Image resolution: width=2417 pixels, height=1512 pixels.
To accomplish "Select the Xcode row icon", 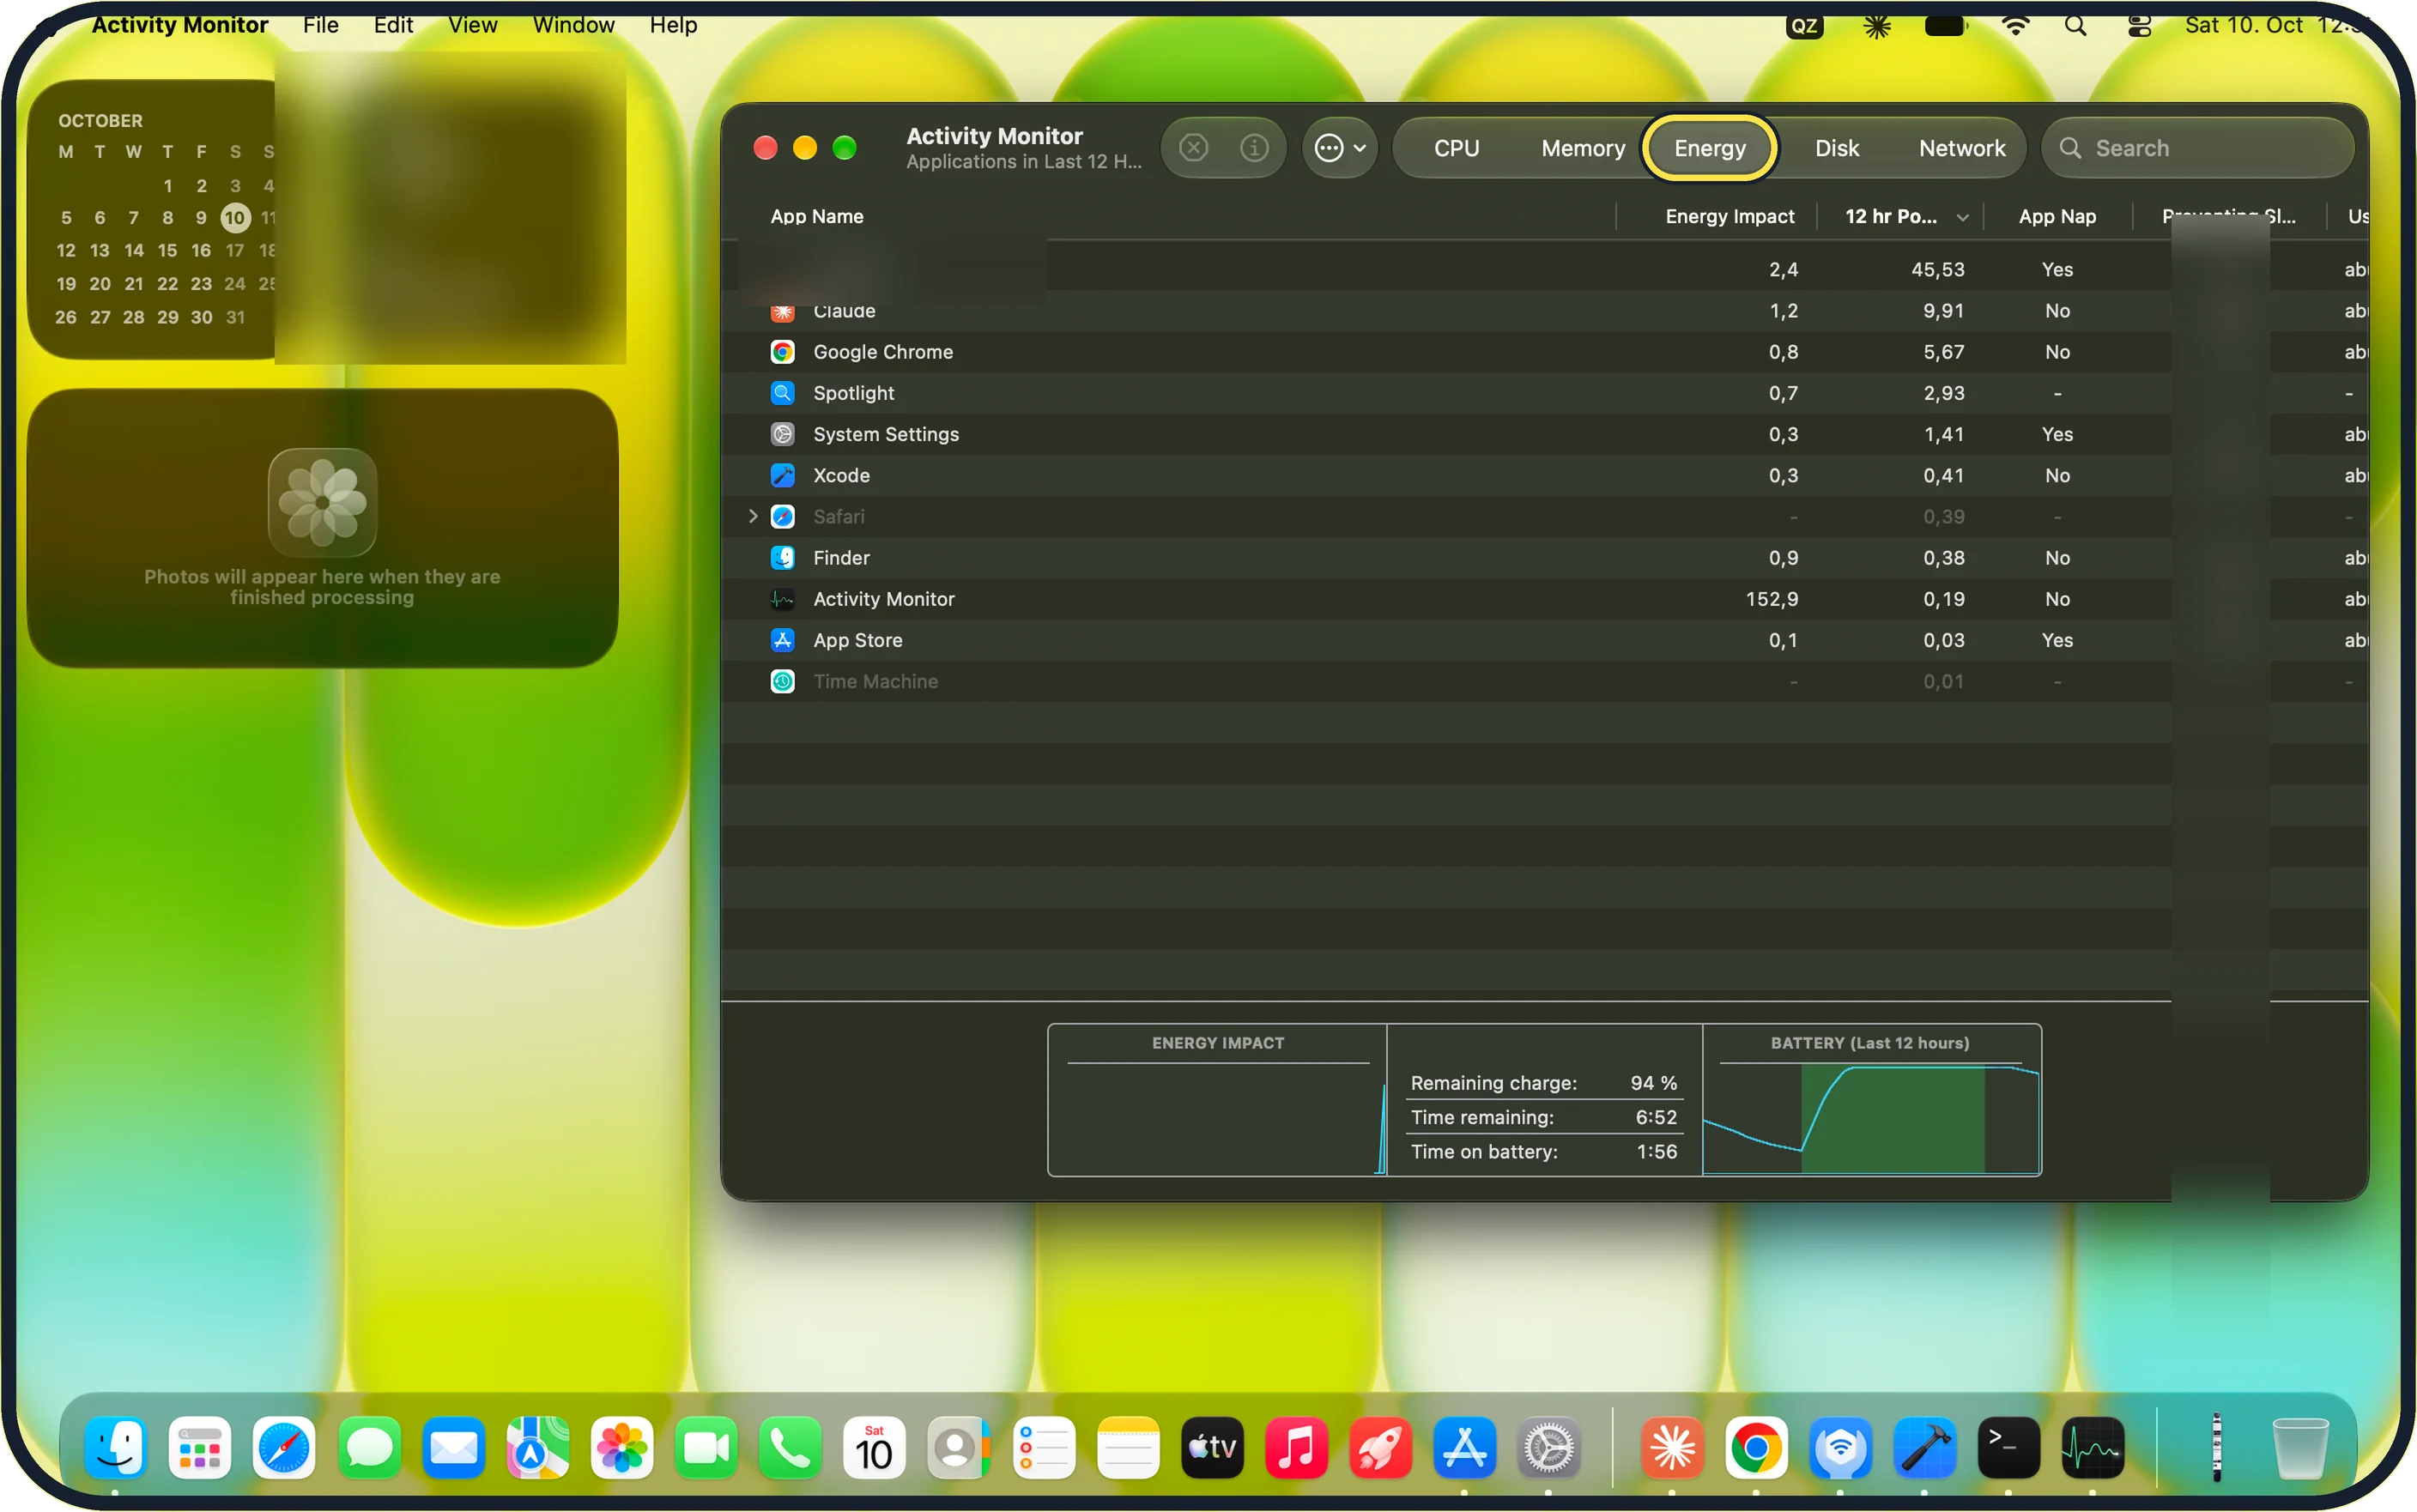I will tap(782, 475).
